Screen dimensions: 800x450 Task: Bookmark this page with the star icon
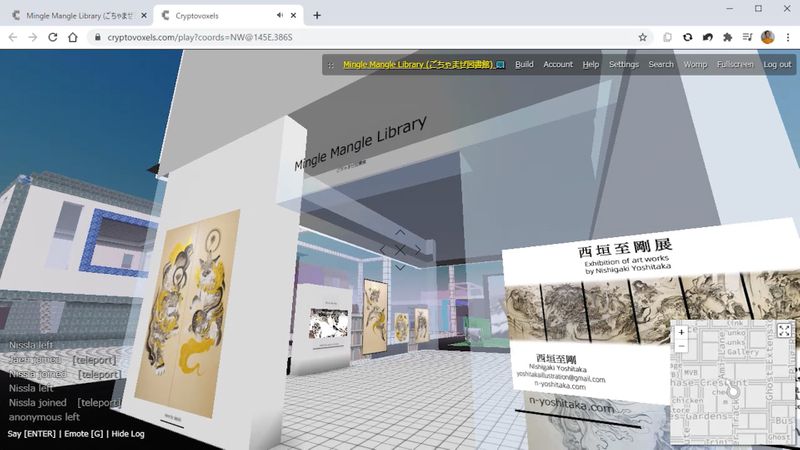642,37
